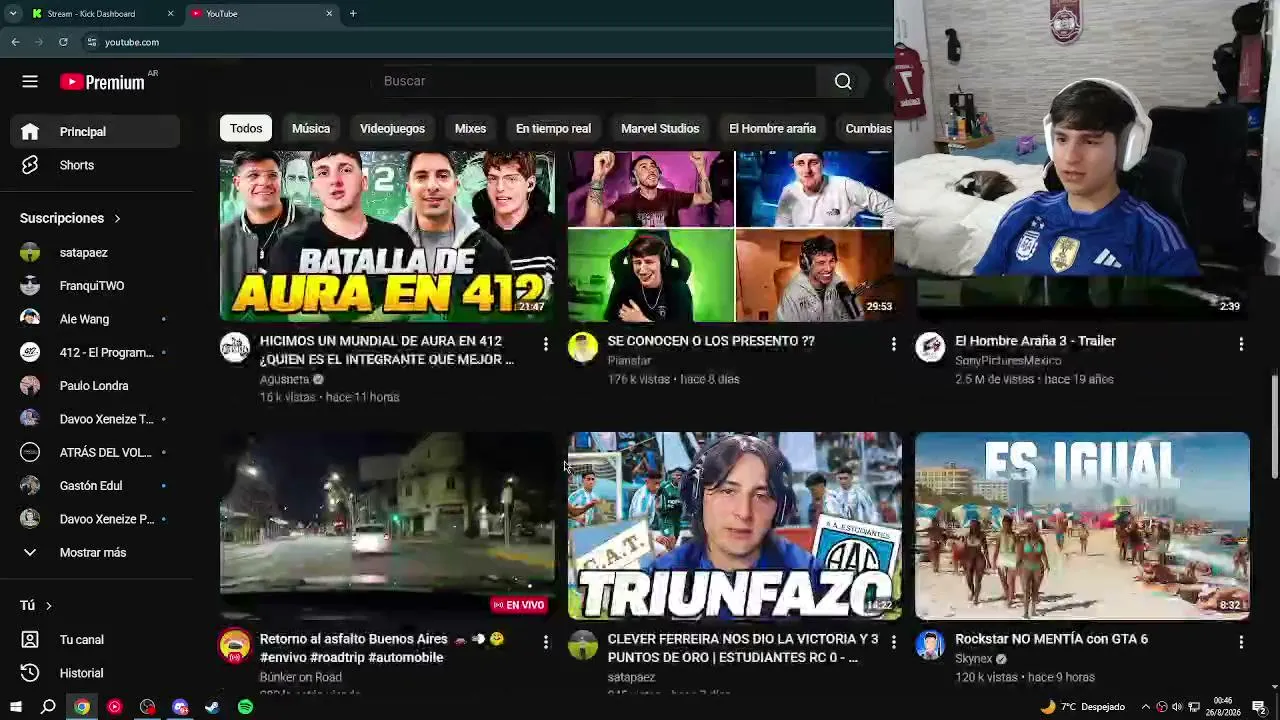This screenshot has width=1280, height=720.
Task: Open the satapaez subscription channel
Action: coord(96,253)
